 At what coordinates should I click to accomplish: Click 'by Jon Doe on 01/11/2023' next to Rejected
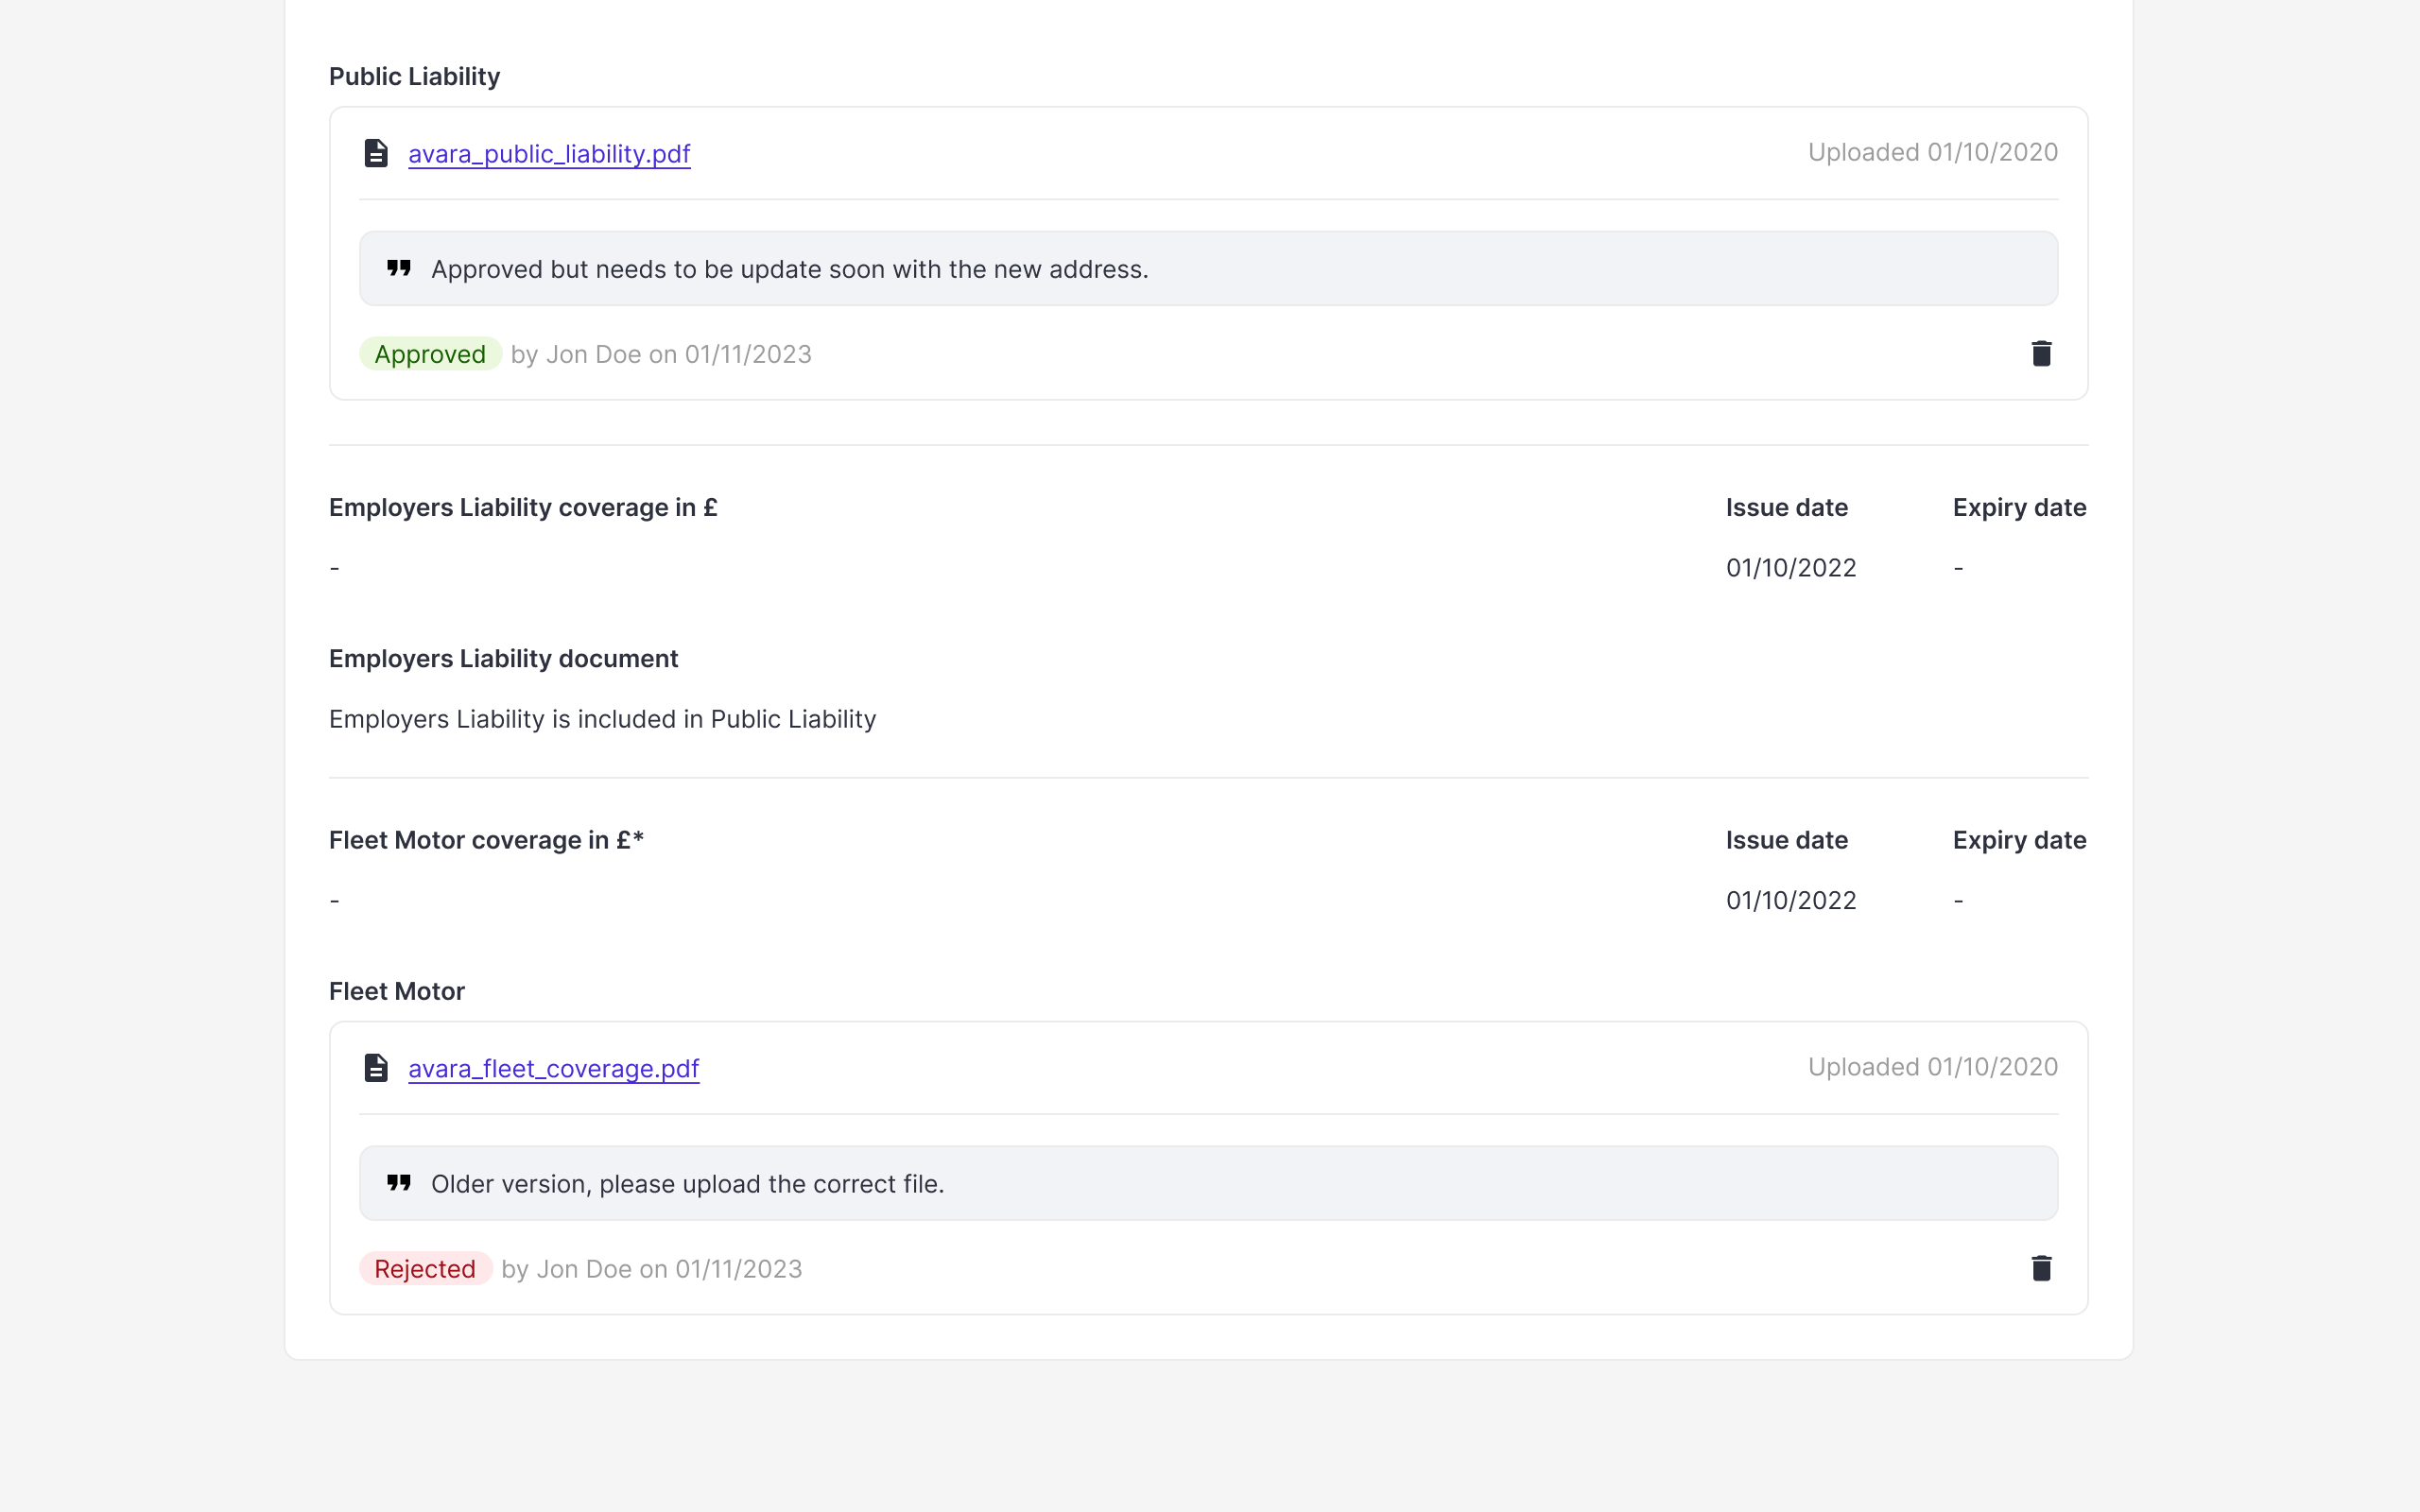coord(652,1269)
